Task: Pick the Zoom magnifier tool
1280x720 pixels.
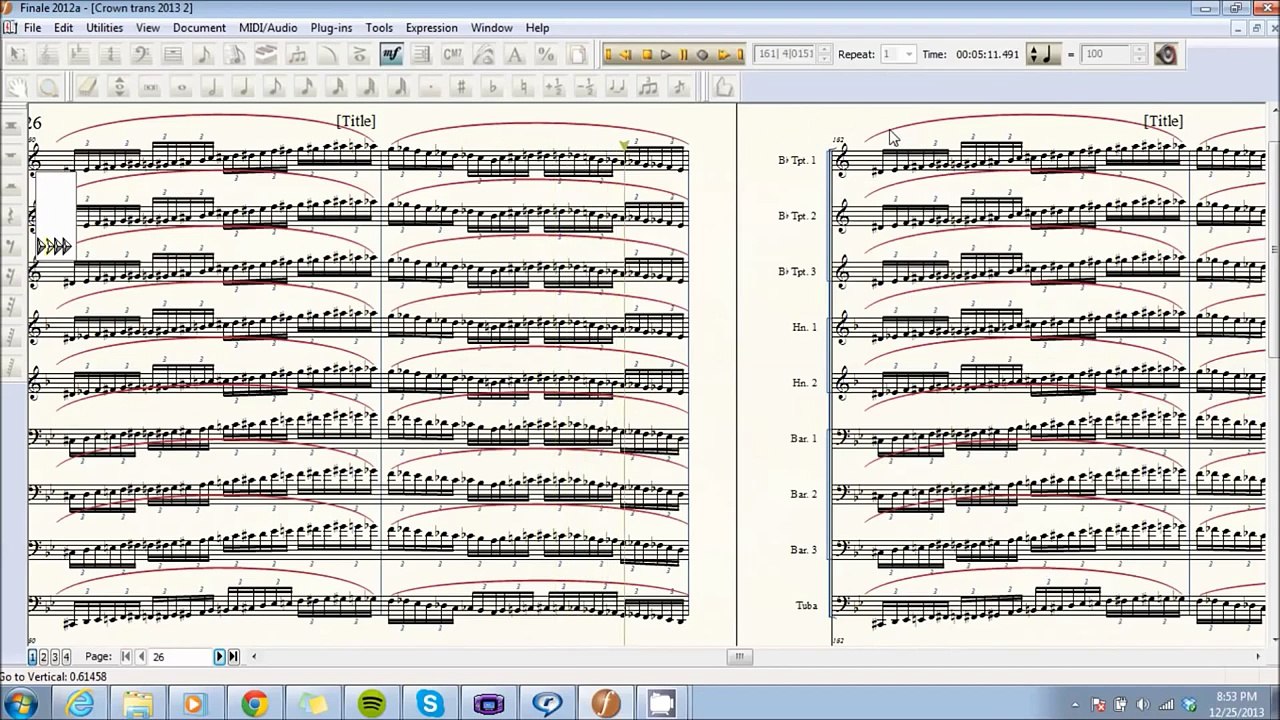Action: click(49, 87)
